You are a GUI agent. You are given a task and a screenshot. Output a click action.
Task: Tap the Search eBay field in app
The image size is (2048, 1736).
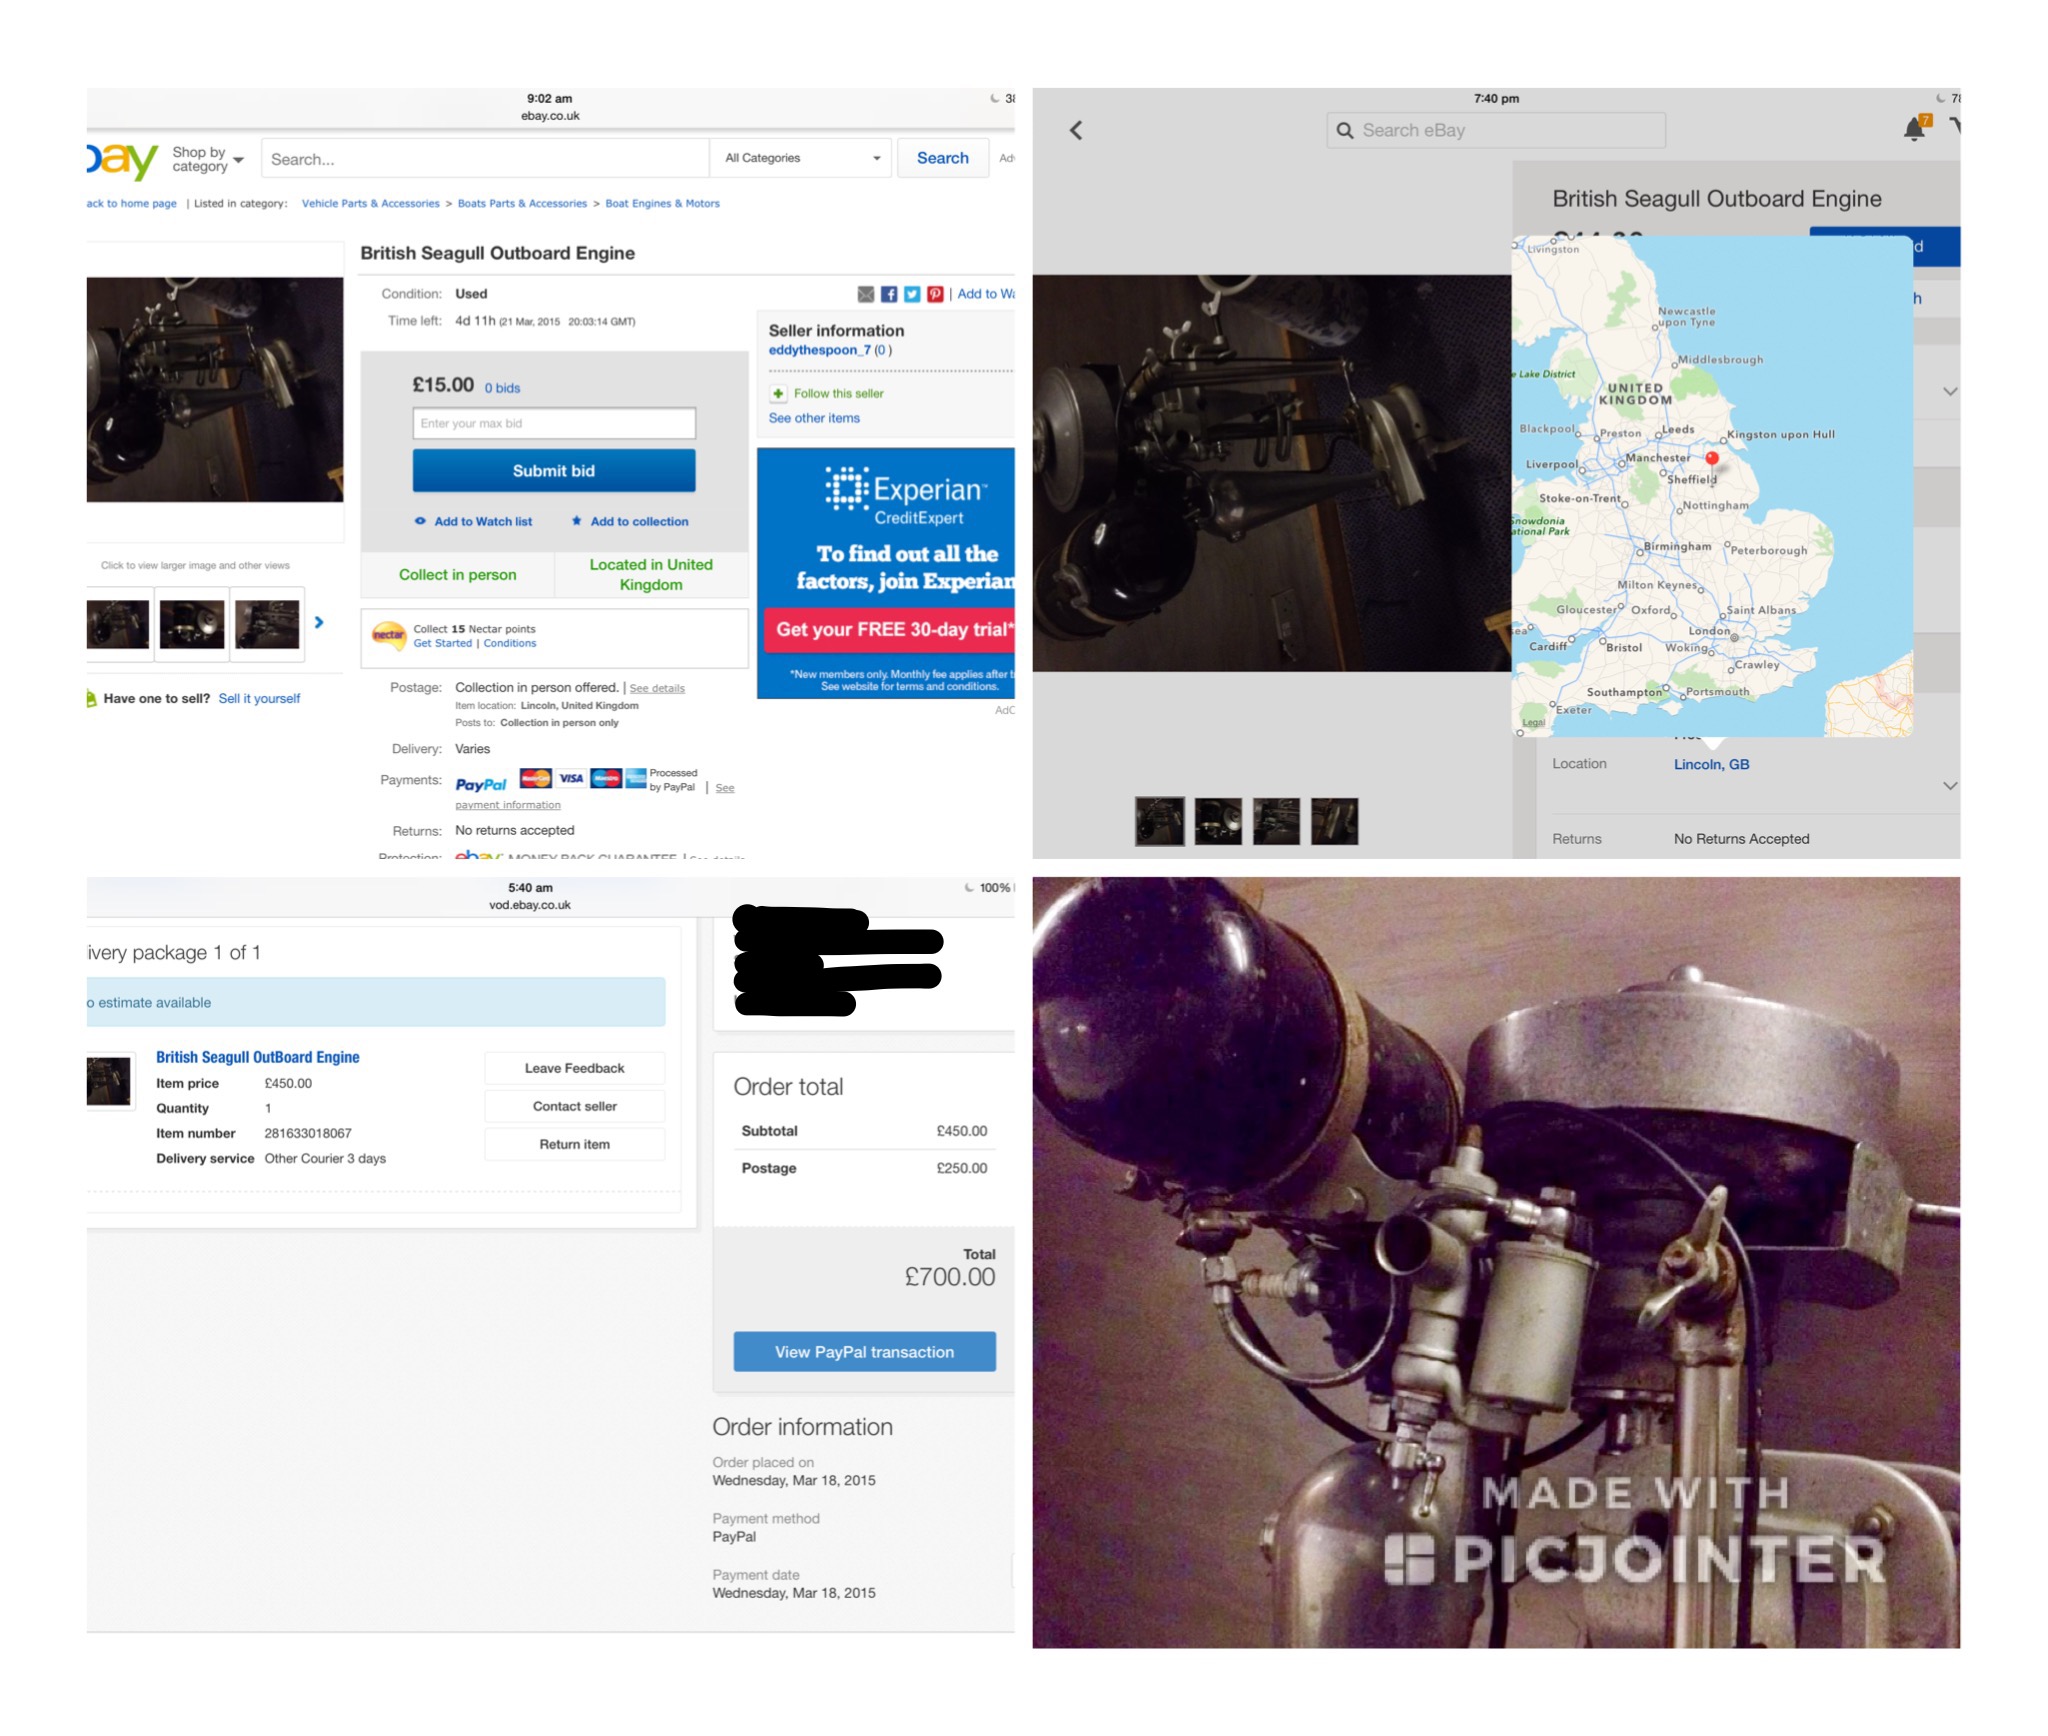click(1496, 130)
